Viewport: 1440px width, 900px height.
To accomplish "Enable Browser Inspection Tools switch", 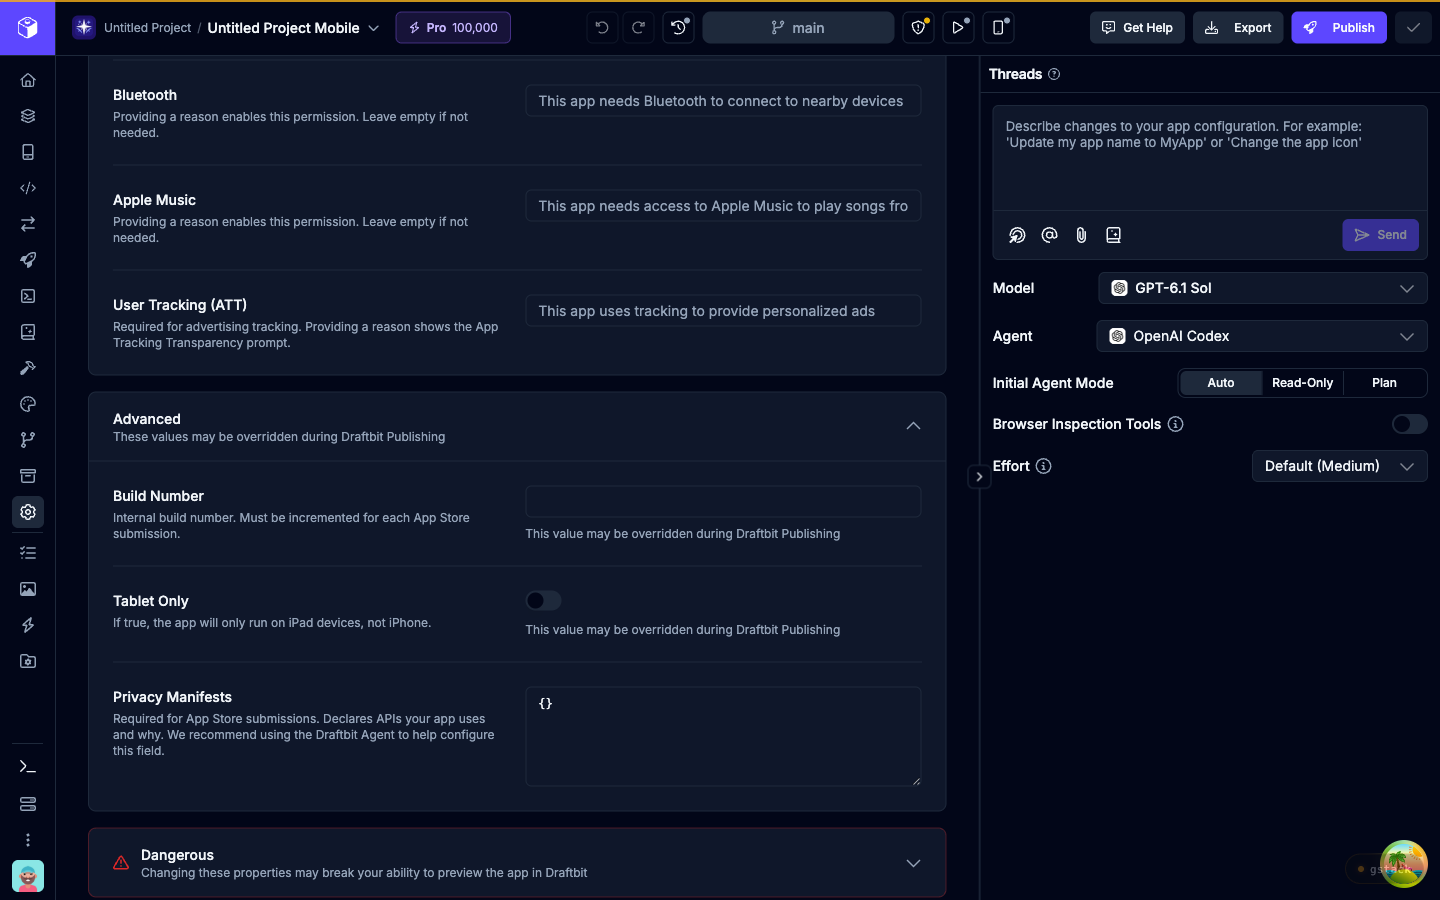I will tap(1409, 424).
